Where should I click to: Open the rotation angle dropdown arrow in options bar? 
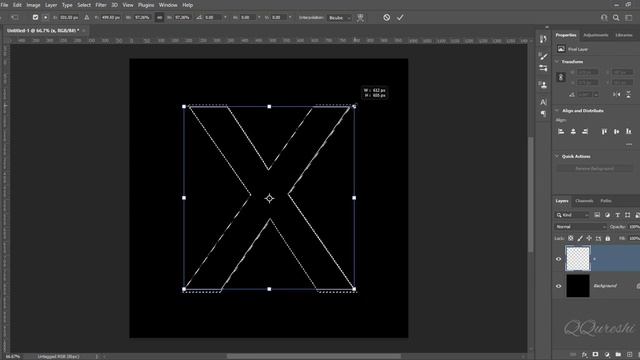[x=225, y=18]
